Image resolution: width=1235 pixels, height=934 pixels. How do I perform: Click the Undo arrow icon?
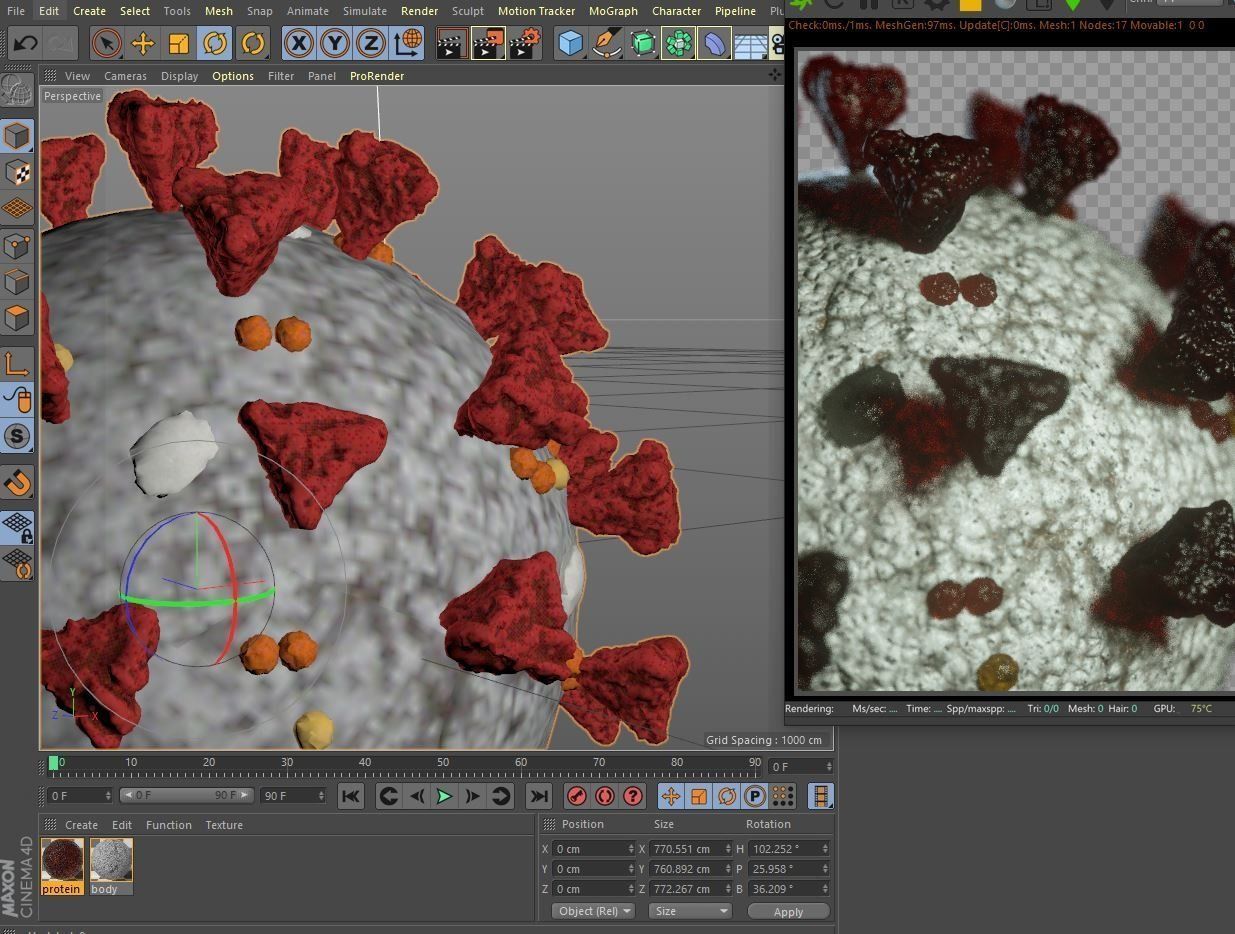[25, 43]
